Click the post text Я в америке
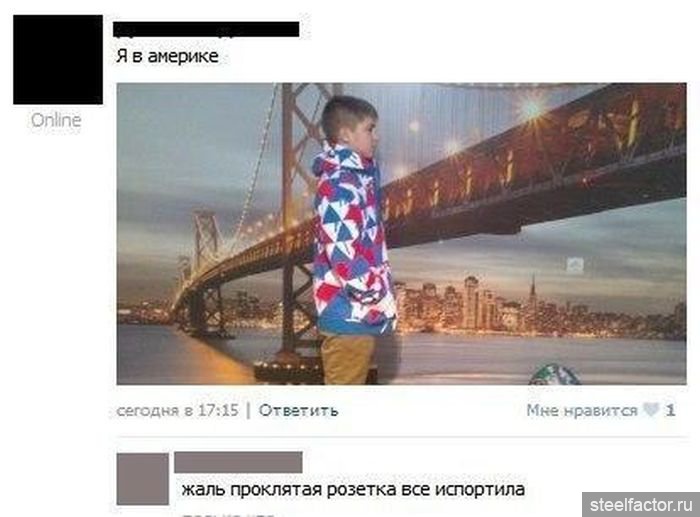 coord(167,56)
